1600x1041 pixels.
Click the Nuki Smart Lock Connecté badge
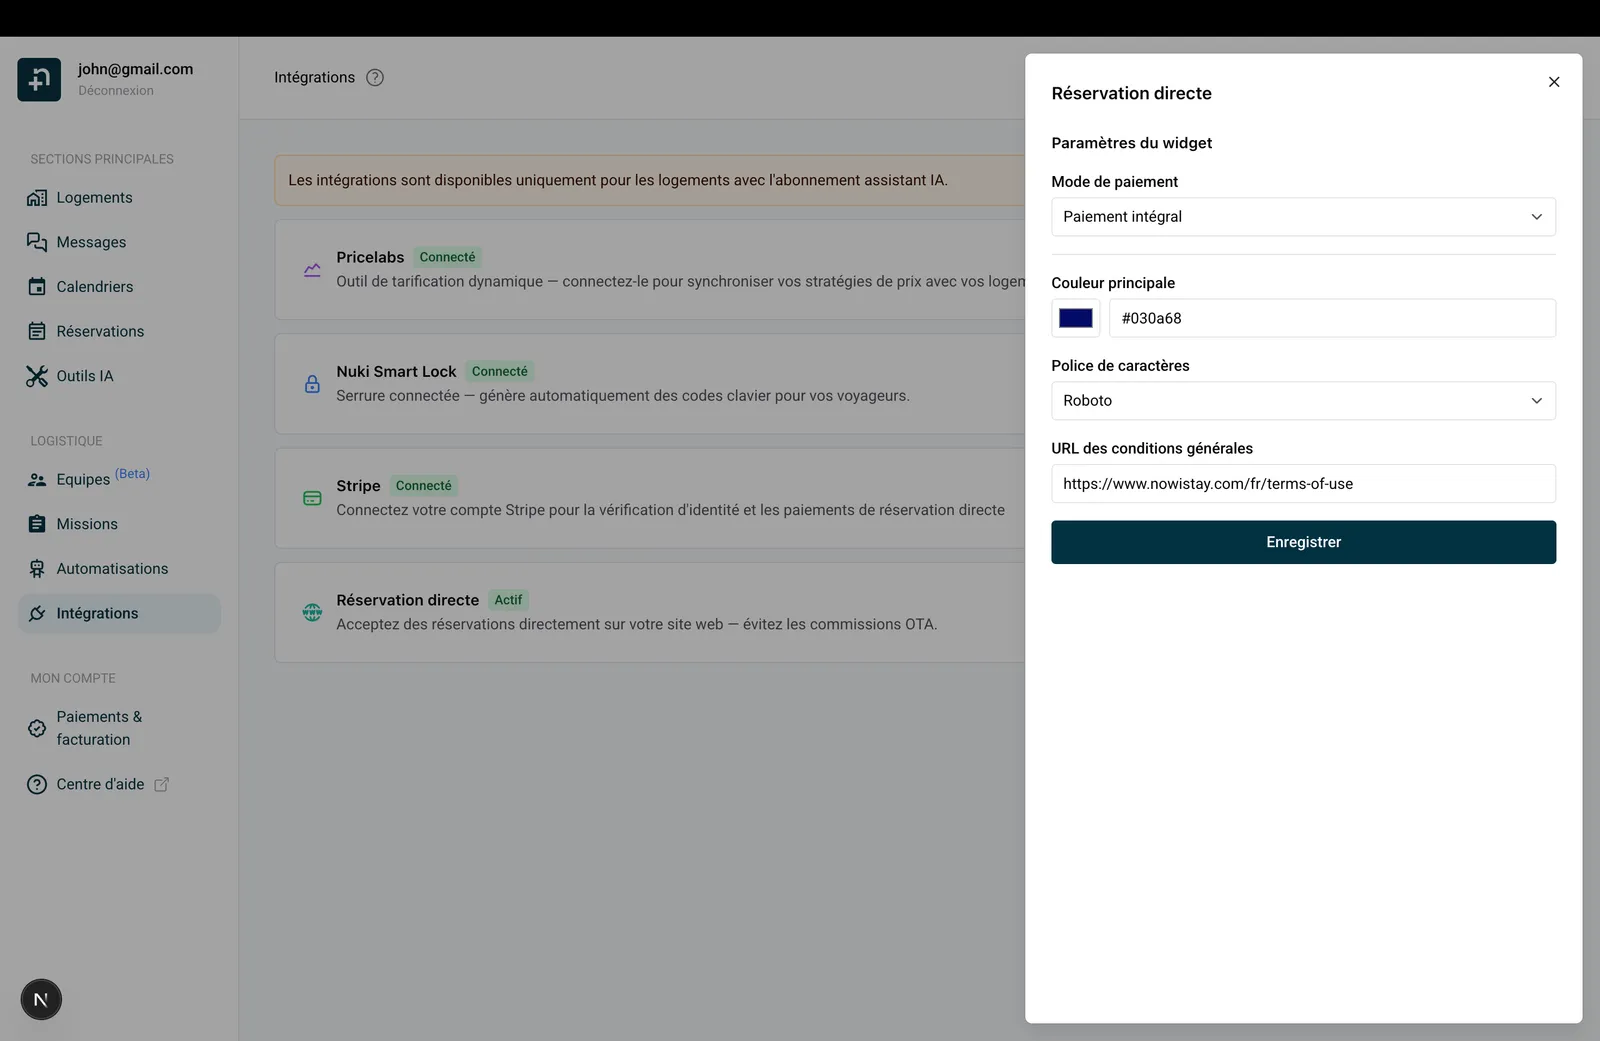(499, 371)
